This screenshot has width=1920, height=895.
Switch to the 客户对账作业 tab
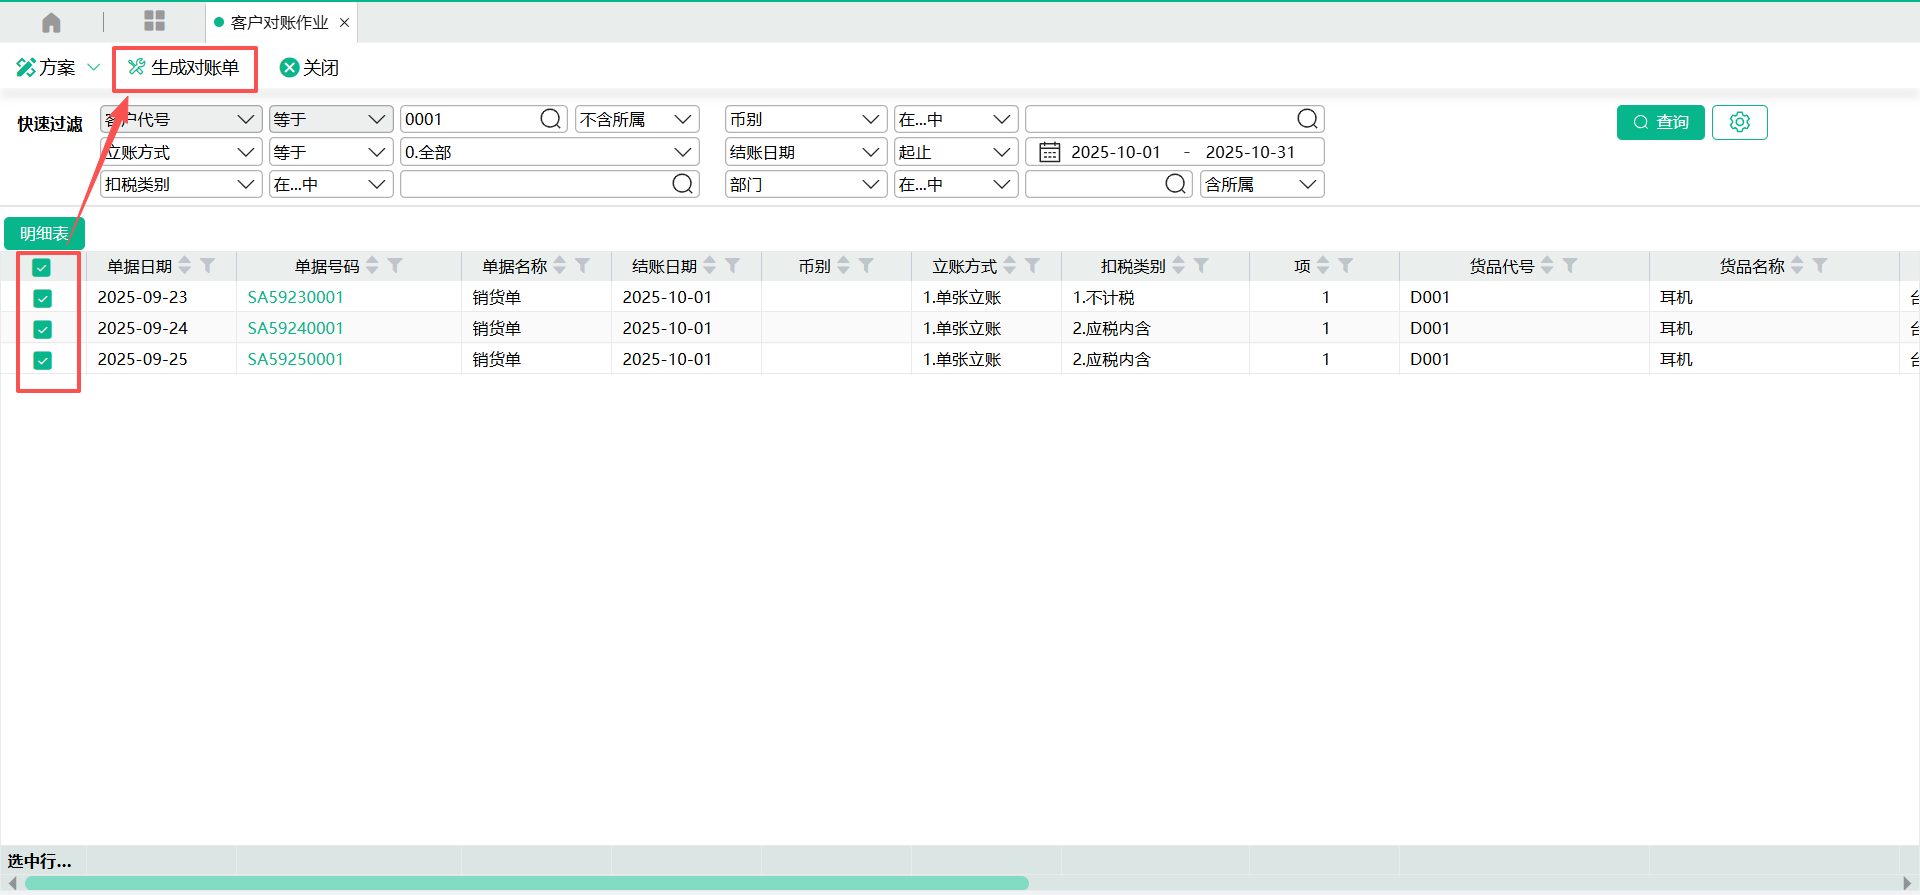click(x=279, y=22)
